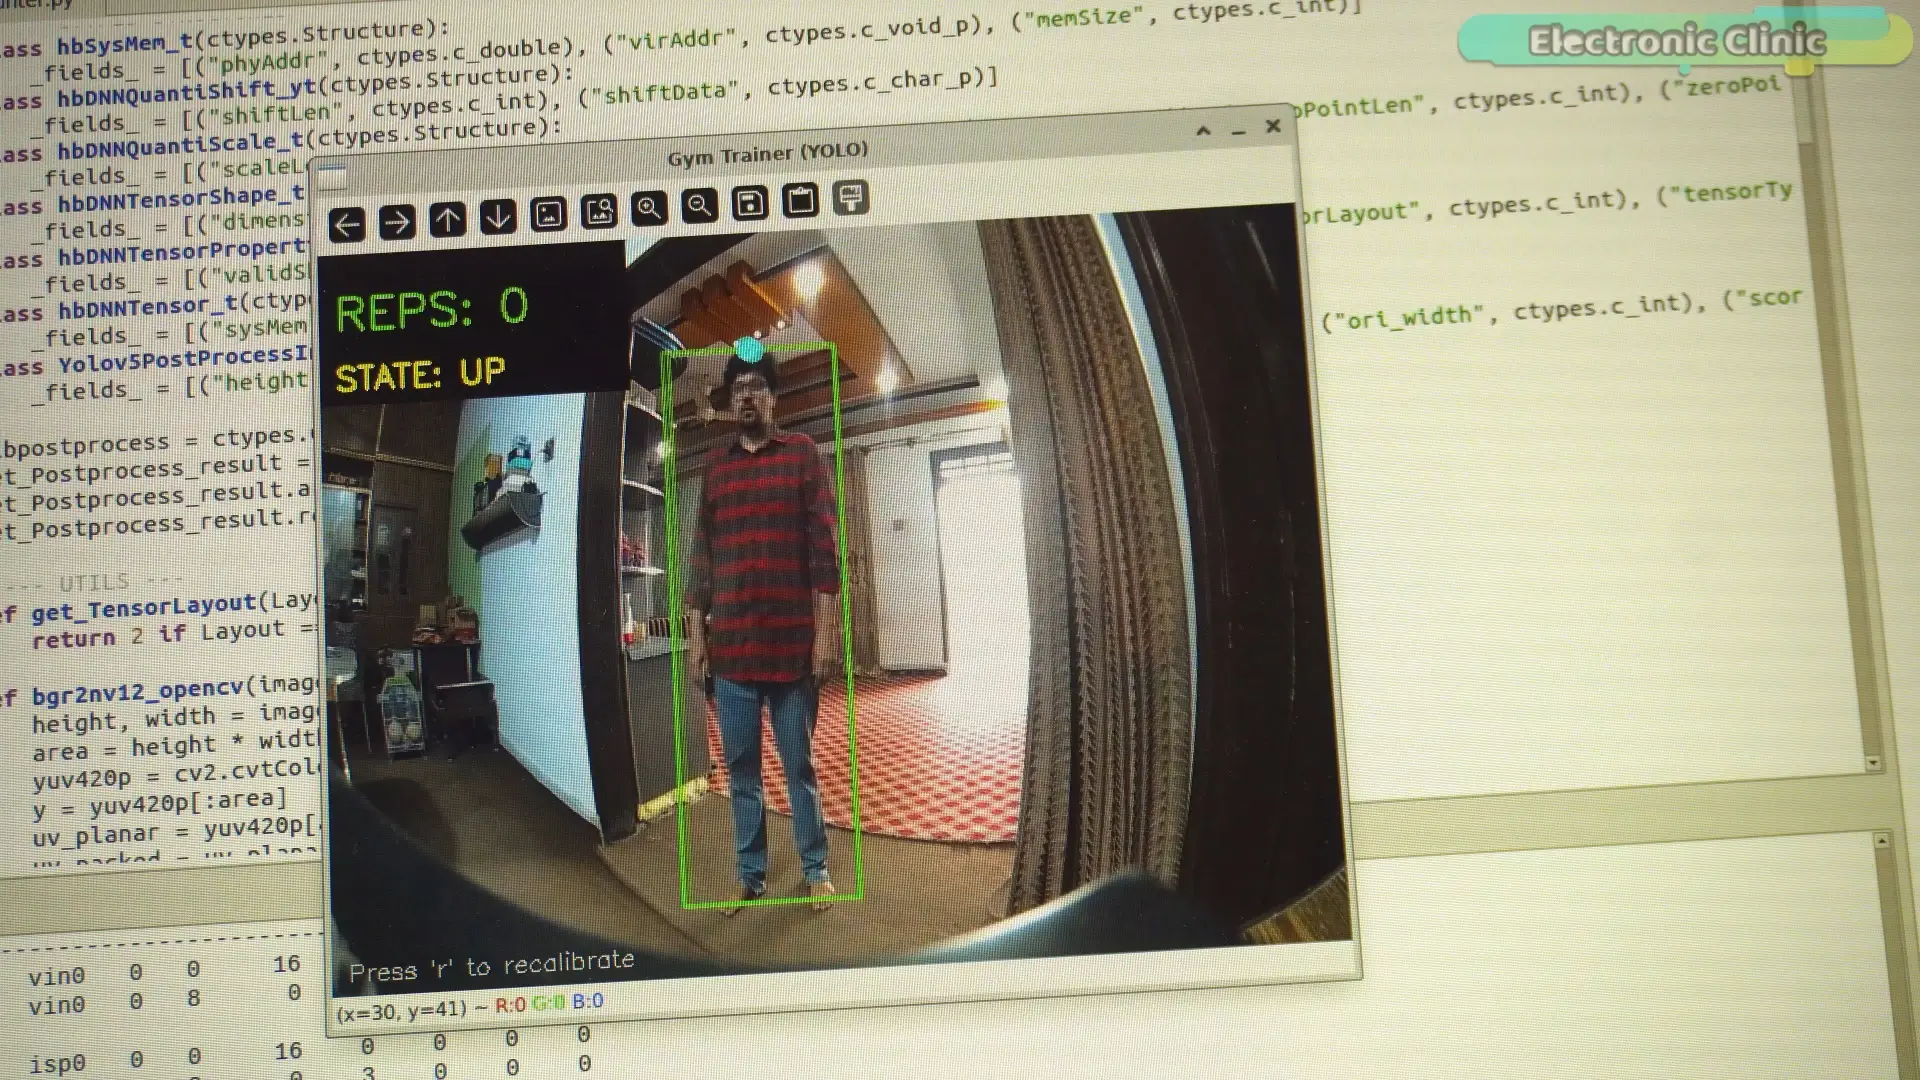
Task: Pan the image right with the arrow
Action: pyautogui.click(x=397, y=222)
